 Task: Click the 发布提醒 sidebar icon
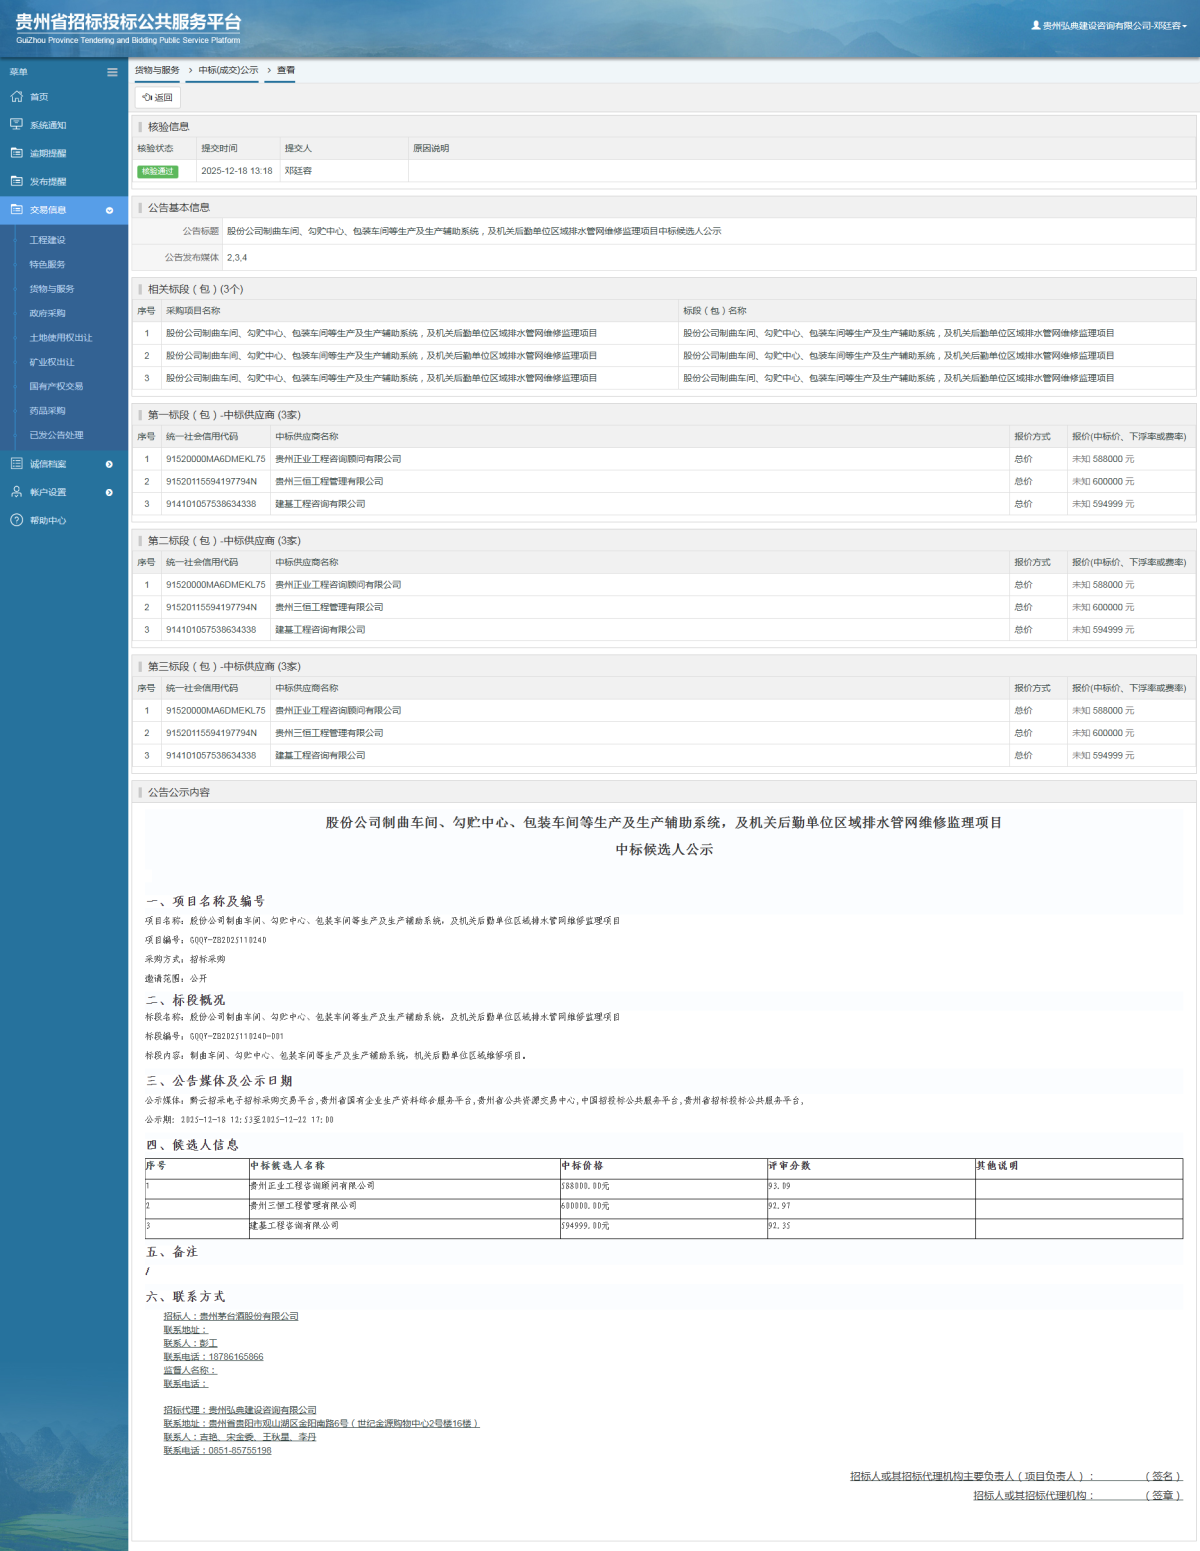(x=16, y=181)
